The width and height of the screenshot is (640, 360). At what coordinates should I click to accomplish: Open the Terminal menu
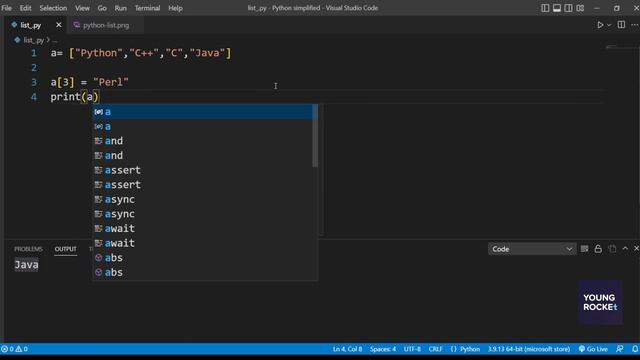pos(147,8)
